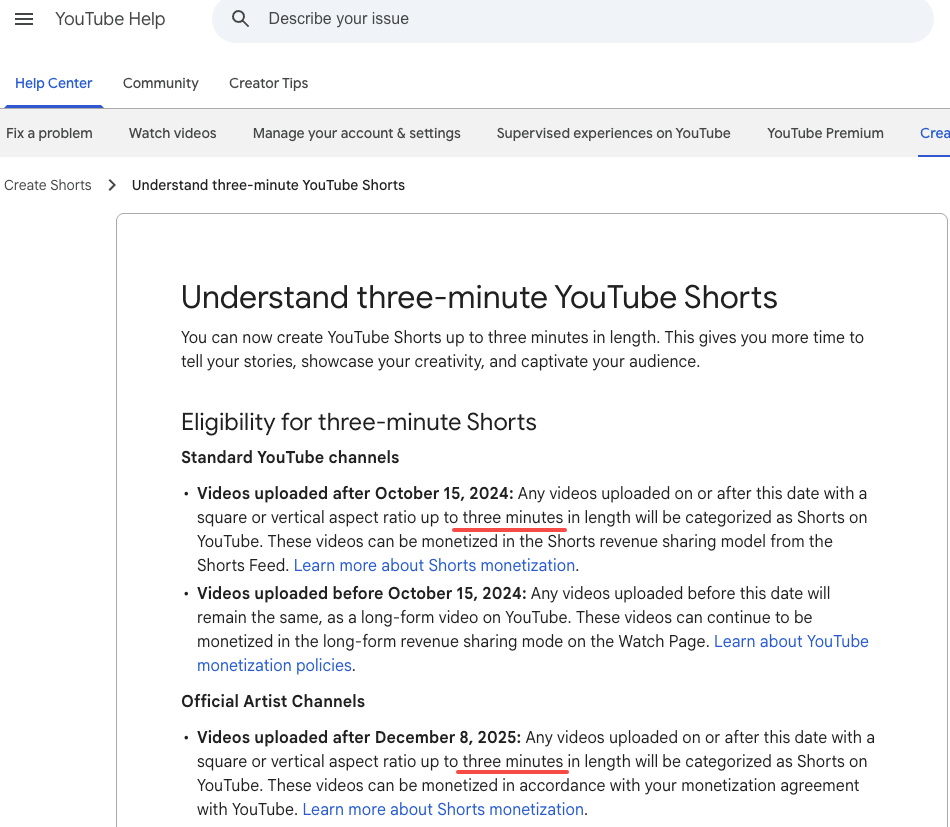This screenshot has width=950, height=827.
Task: Open the Community tab
Action: click(161, 83)
